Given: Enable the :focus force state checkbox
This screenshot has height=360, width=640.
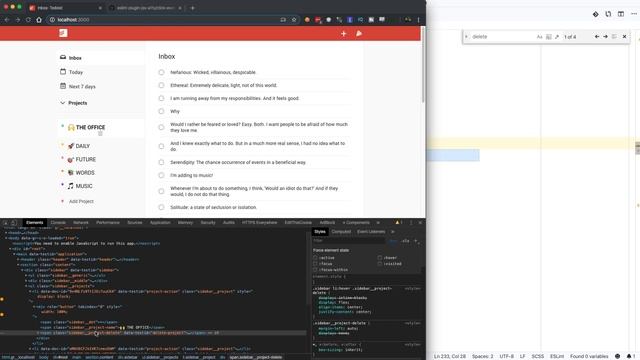Looking at the screenshot, I should 315,264.
